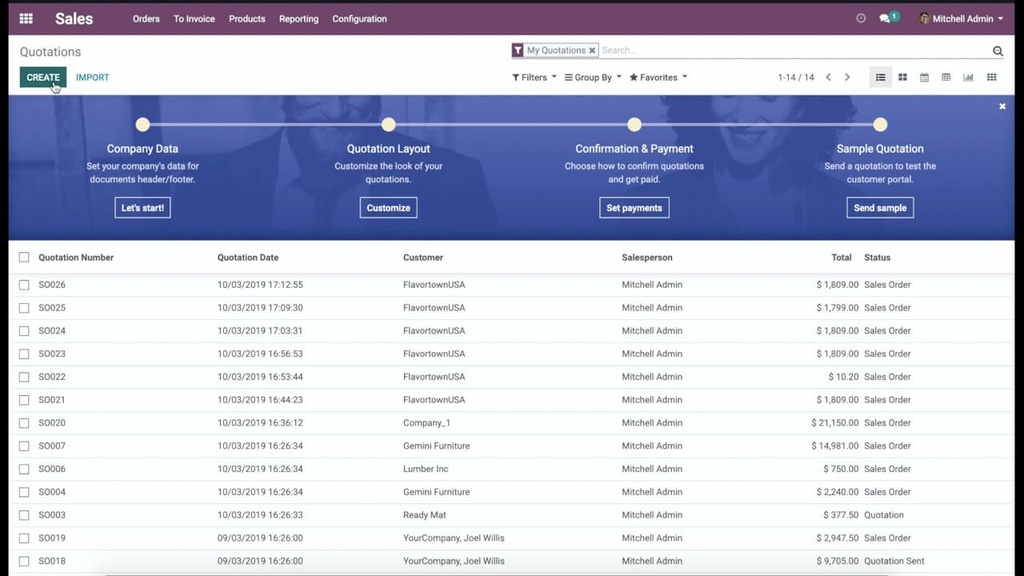The width and height of the screenshot is (1024, 576).
Task: Click customer Company_1 in row S0020
Action: click(x=426, y=423)
